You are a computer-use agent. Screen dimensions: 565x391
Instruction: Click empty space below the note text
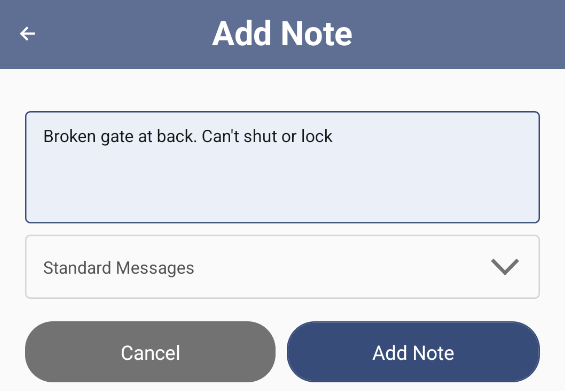(282, 186)
